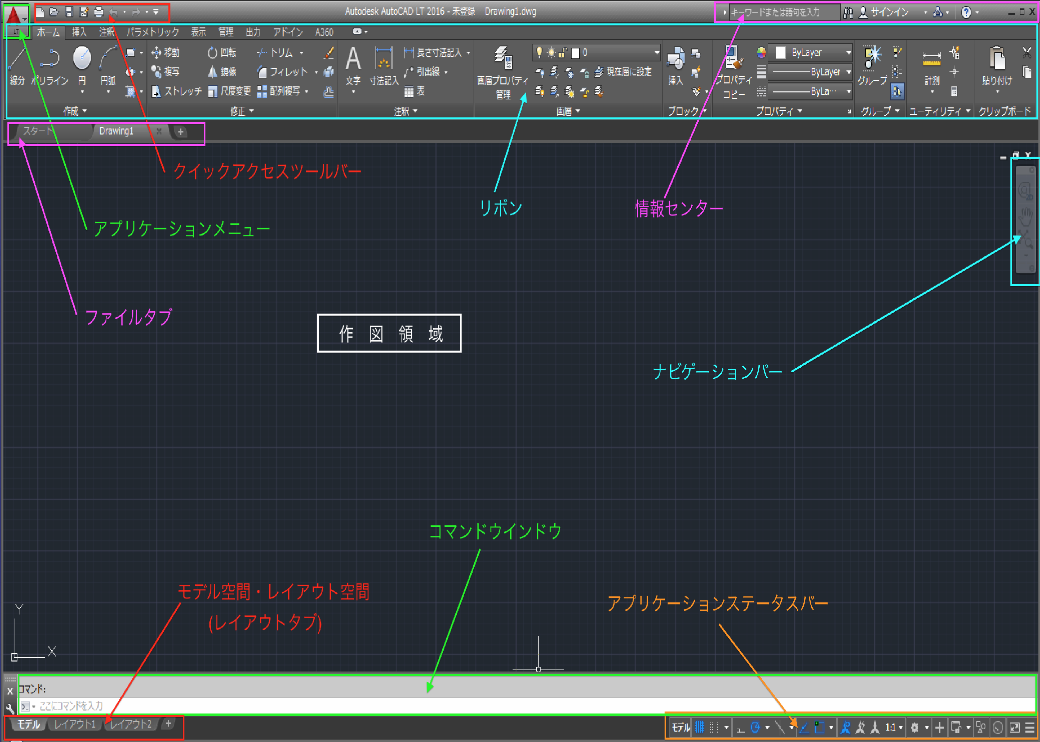
Task: Toggle object snap tracking in status bar
Action: coord(804,727)
